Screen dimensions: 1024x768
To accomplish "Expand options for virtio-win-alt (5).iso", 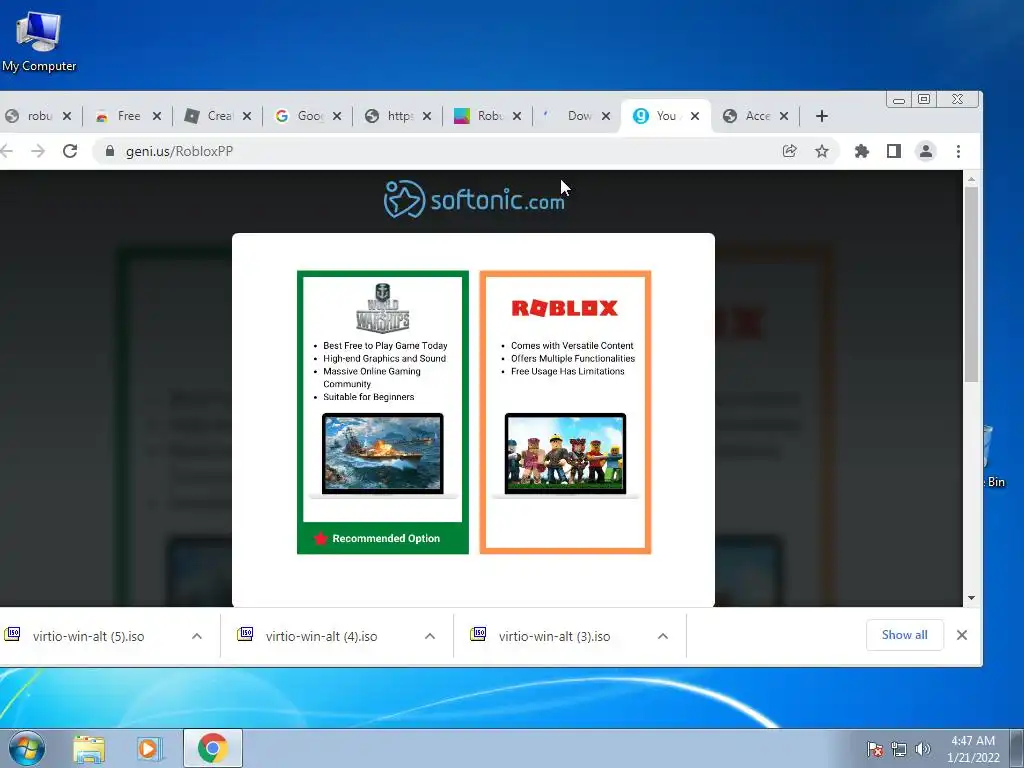I will [x=197, y=636].
